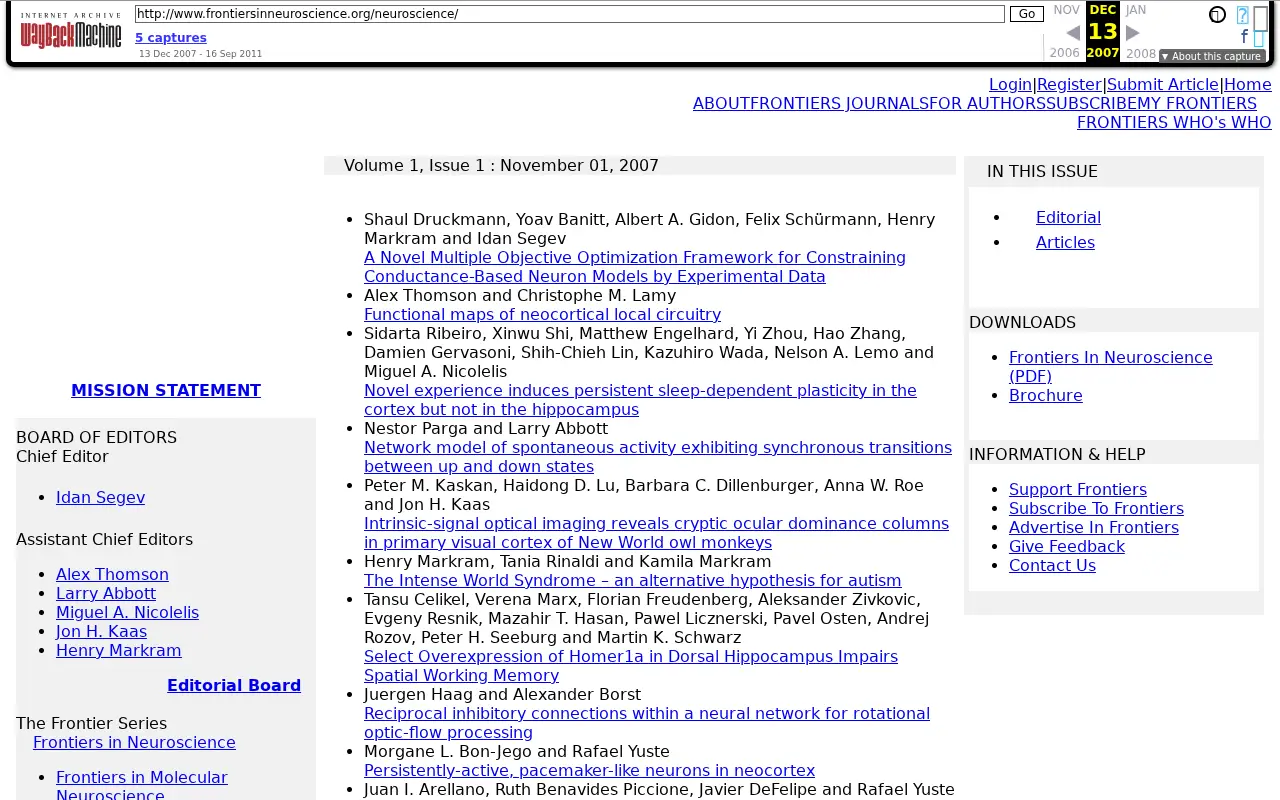Open the Wayback help question-mark icon
The width and height of the screenshot is (1280, 800).
click(1242, 15)
